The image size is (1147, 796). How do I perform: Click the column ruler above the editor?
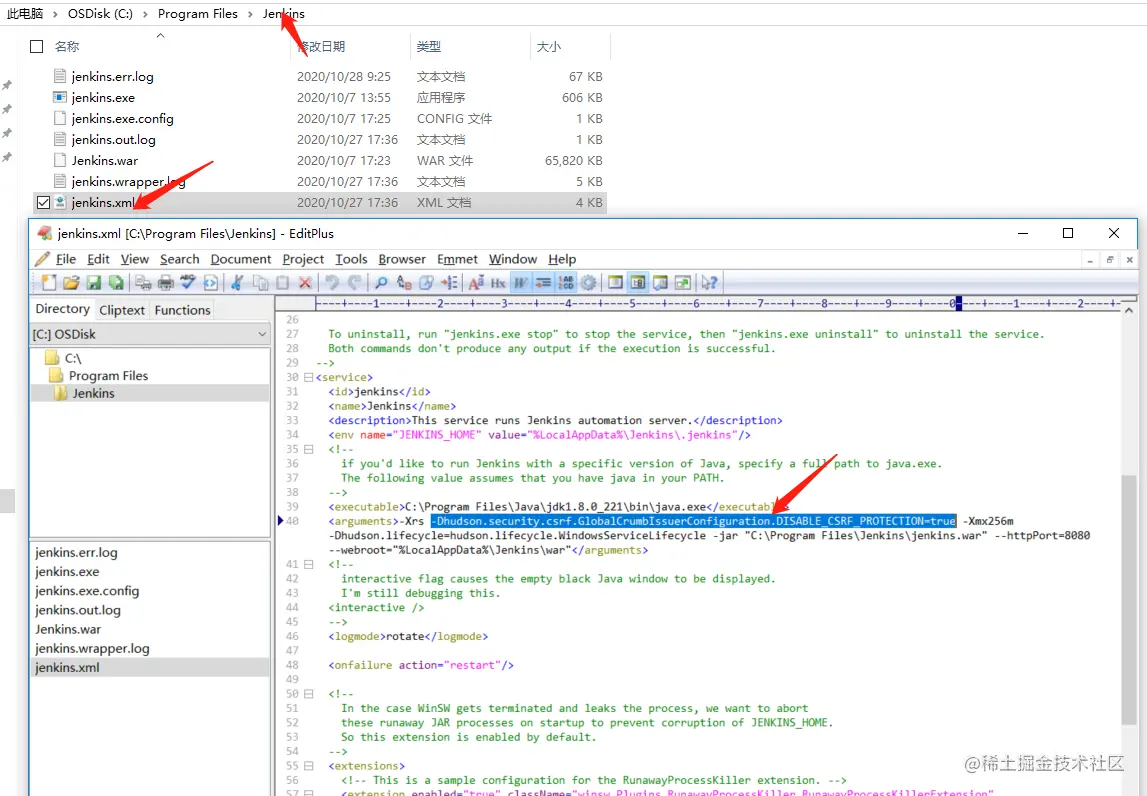tap(717, 303)
